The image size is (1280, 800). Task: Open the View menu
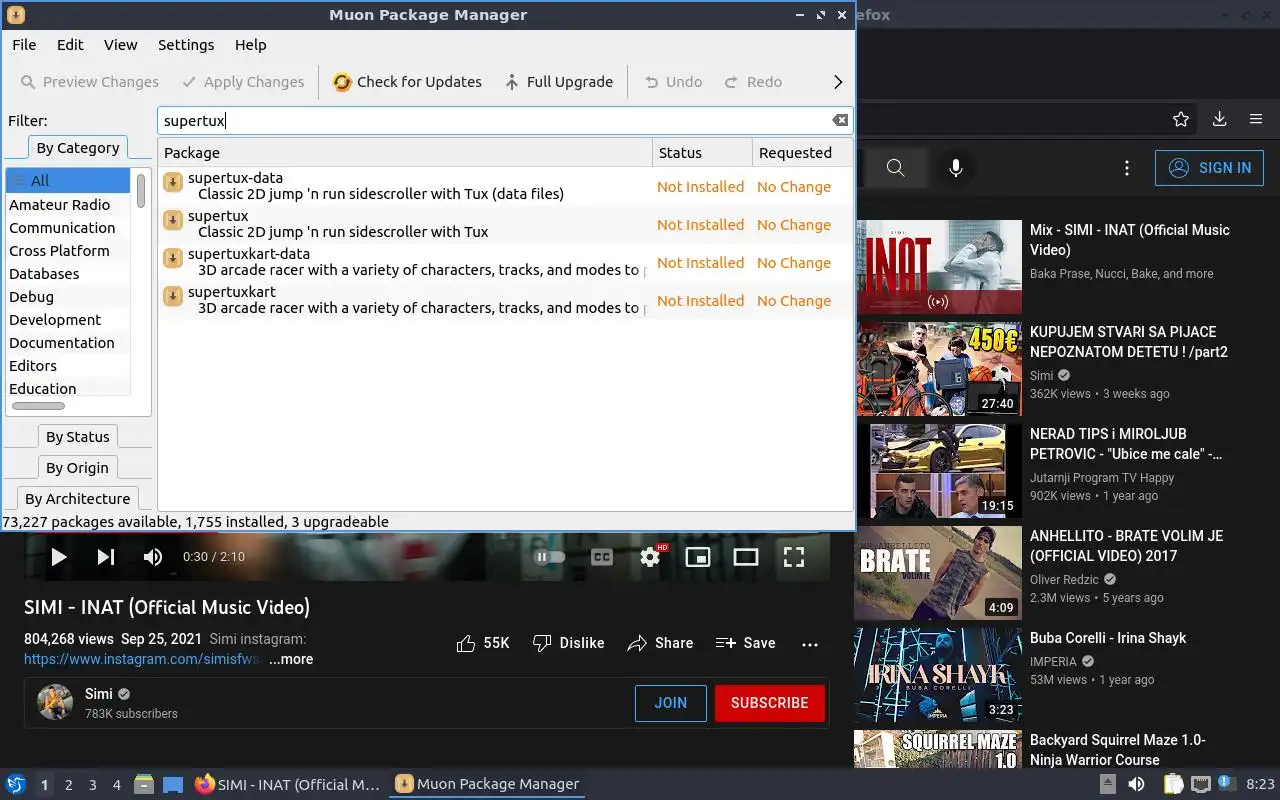(x=120, y=45)
